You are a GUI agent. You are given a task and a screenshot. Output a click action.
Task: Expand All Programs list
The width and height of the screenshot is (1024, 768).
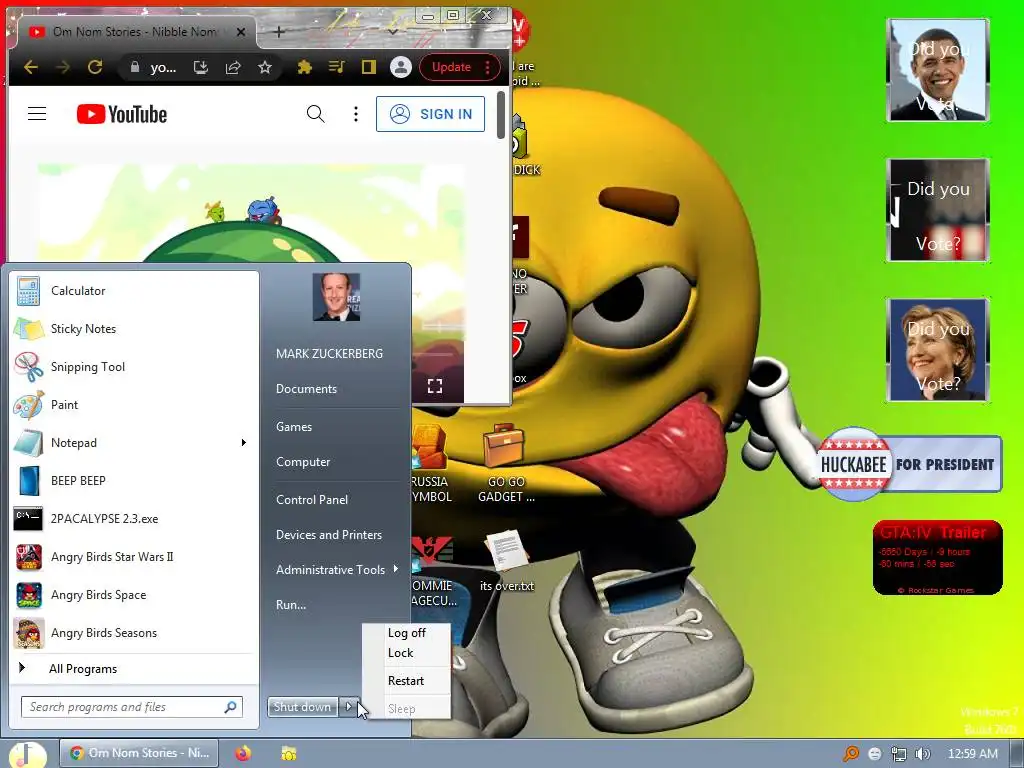click(x=134, y=669)
